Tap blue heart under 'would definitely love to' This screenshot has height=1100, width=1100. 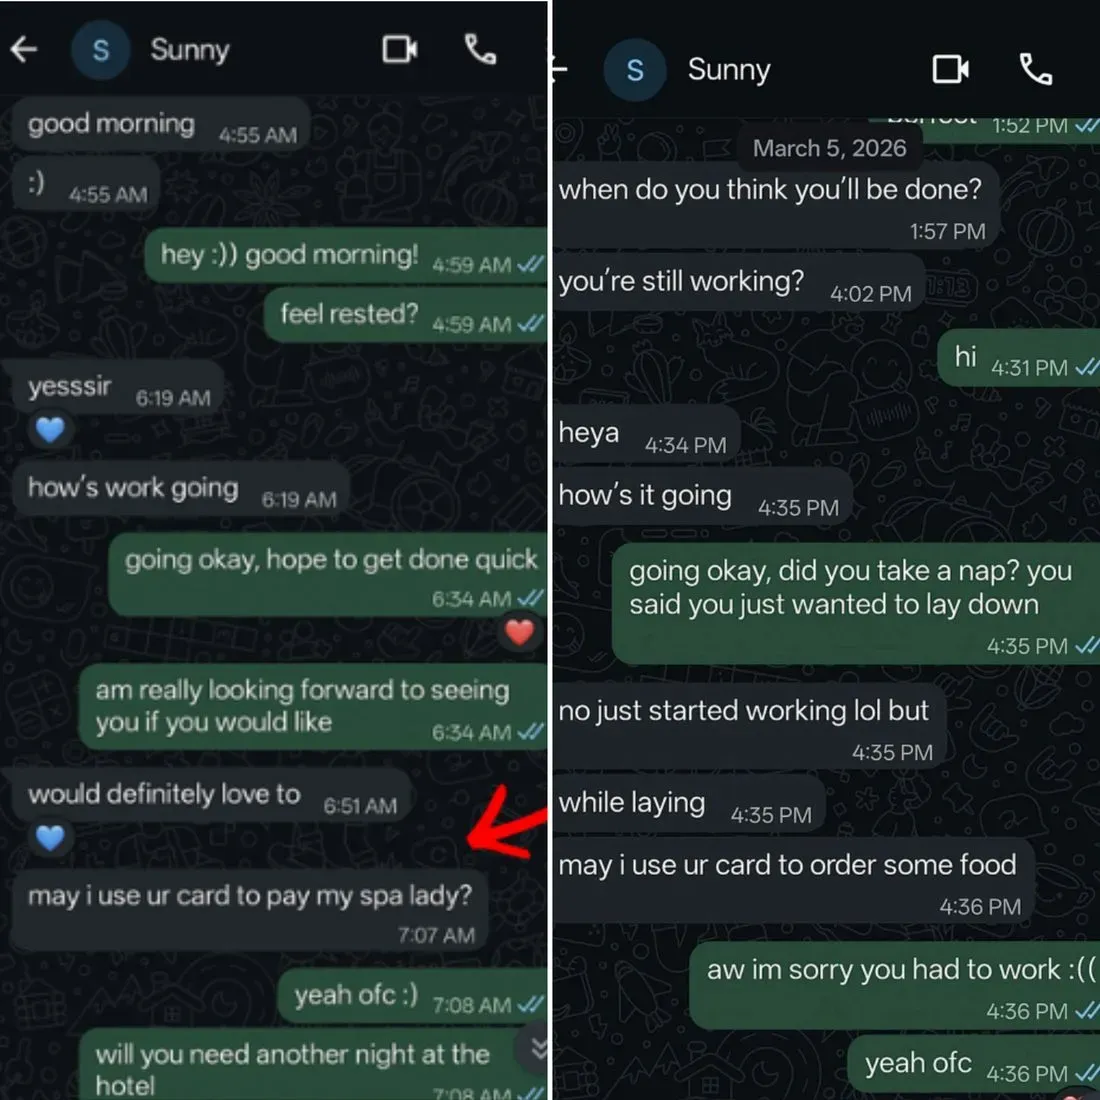[x=50, y=838]
